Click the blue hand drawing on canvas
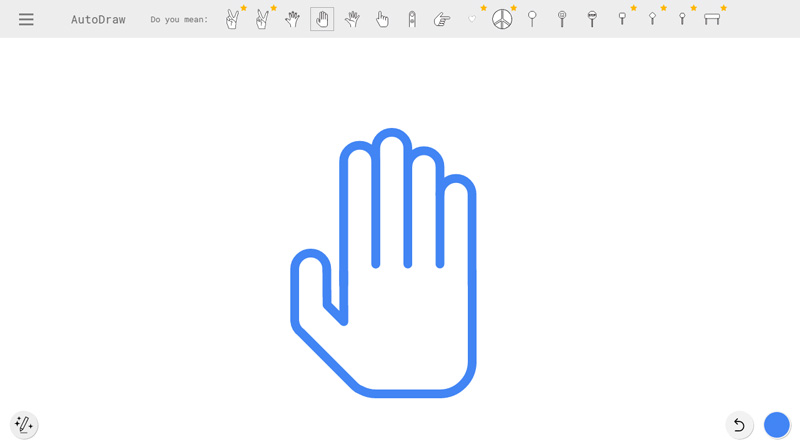Image resolution: width=800 pixels, height=448 pixels. tap(384, 263)
